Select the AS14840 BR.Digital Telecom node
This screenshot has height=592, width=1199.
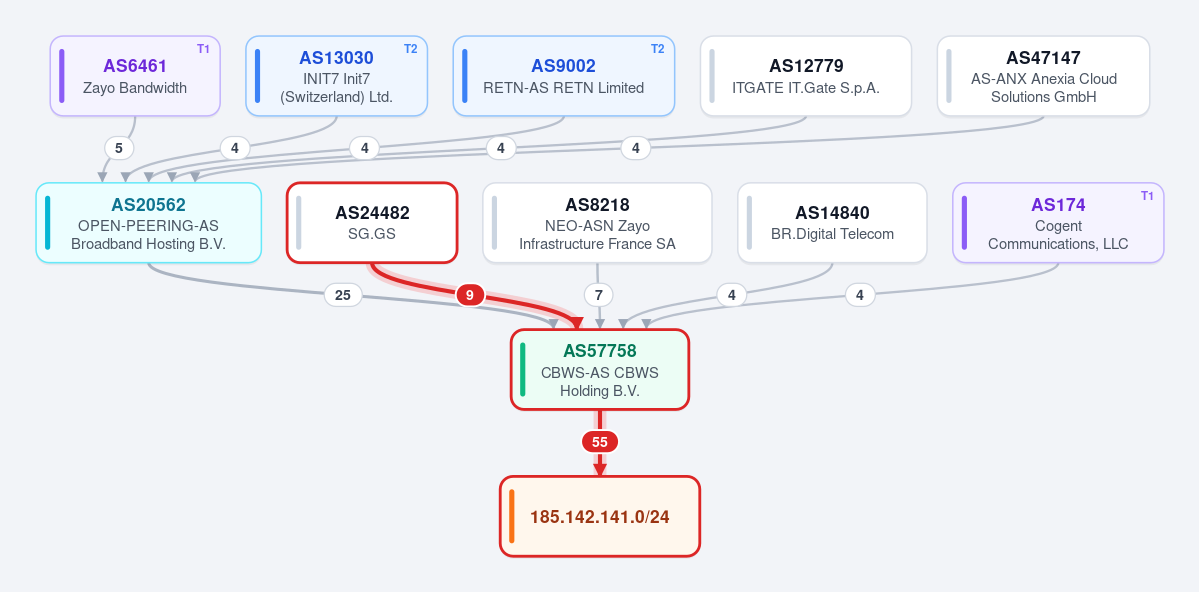(x=832, y=223)
